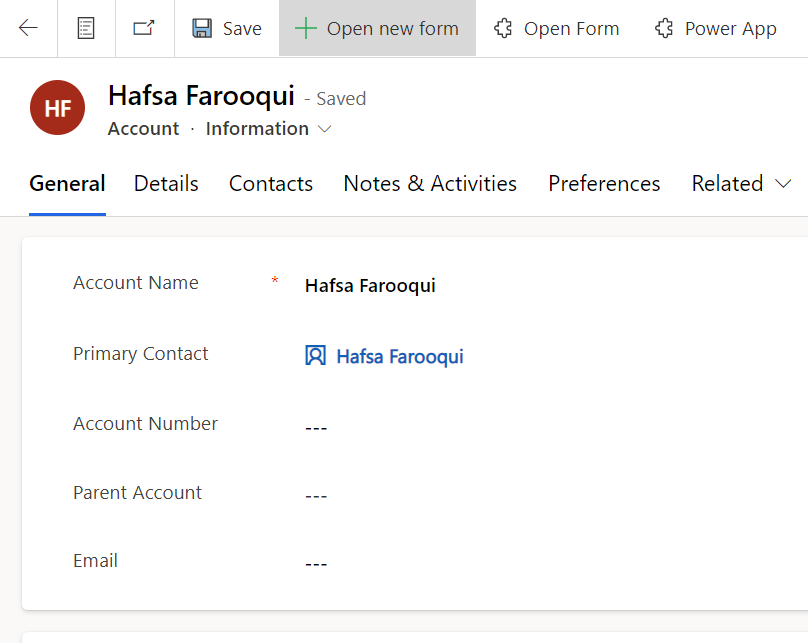The height and width of the screenshot is (643, 808).
Task: Click the plus icon for Open new form
Action: [305, 29]
